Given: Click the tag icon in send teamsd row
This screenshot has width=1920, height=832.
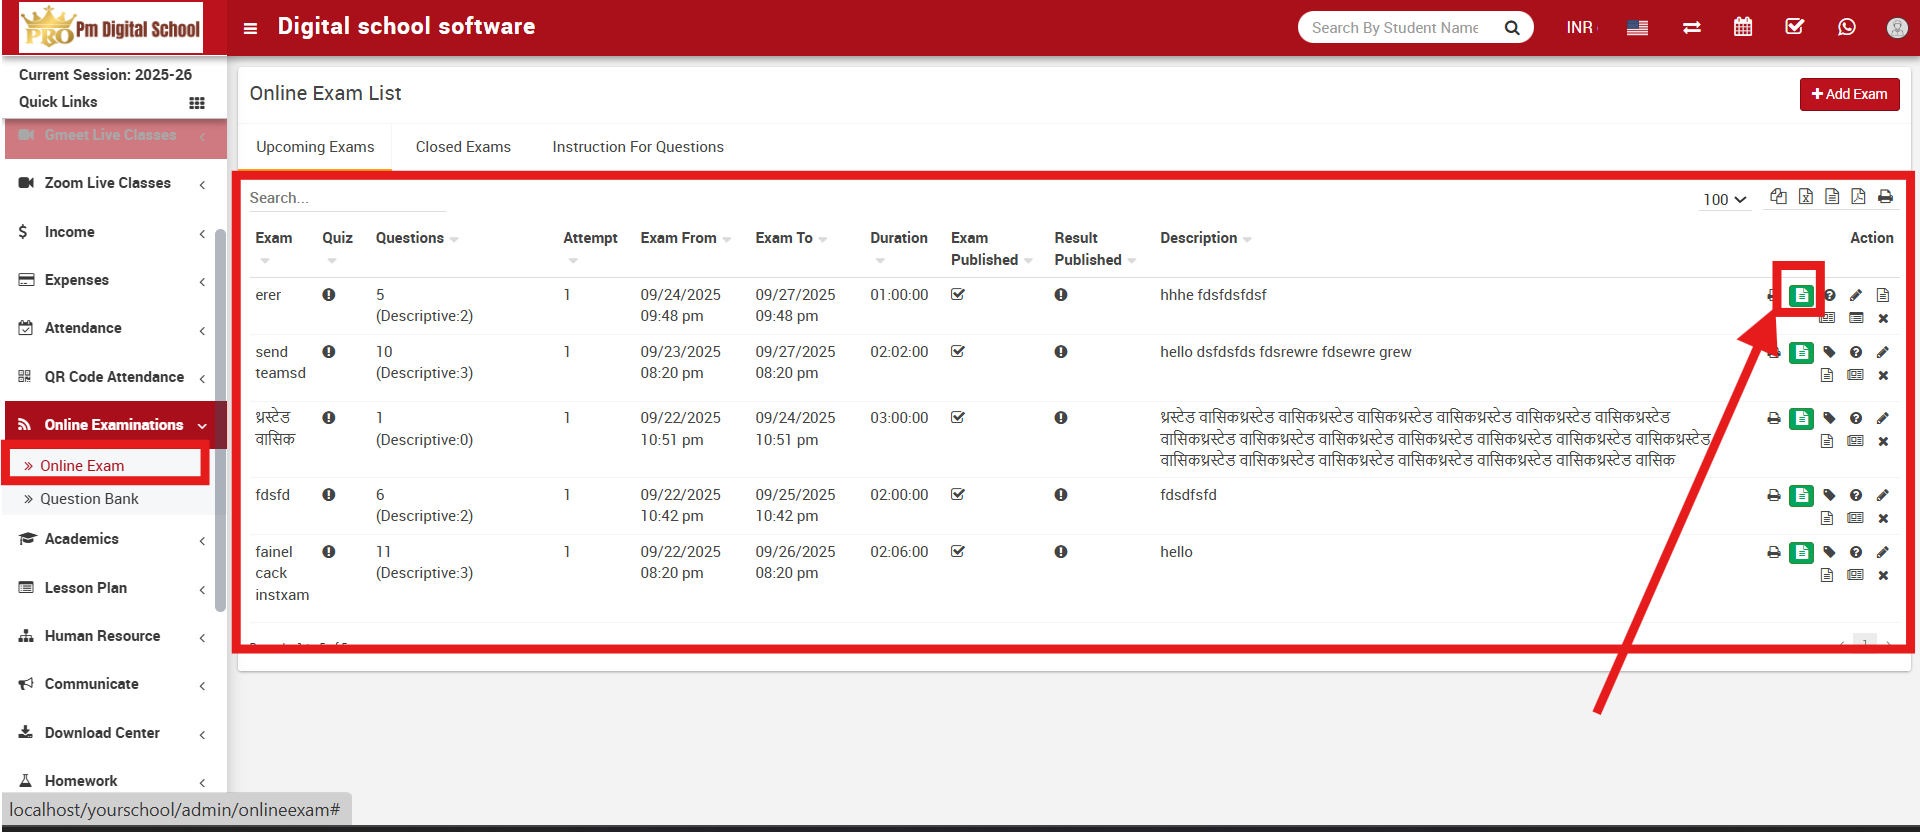Looking at the screenshot, I should [1829, 352].
